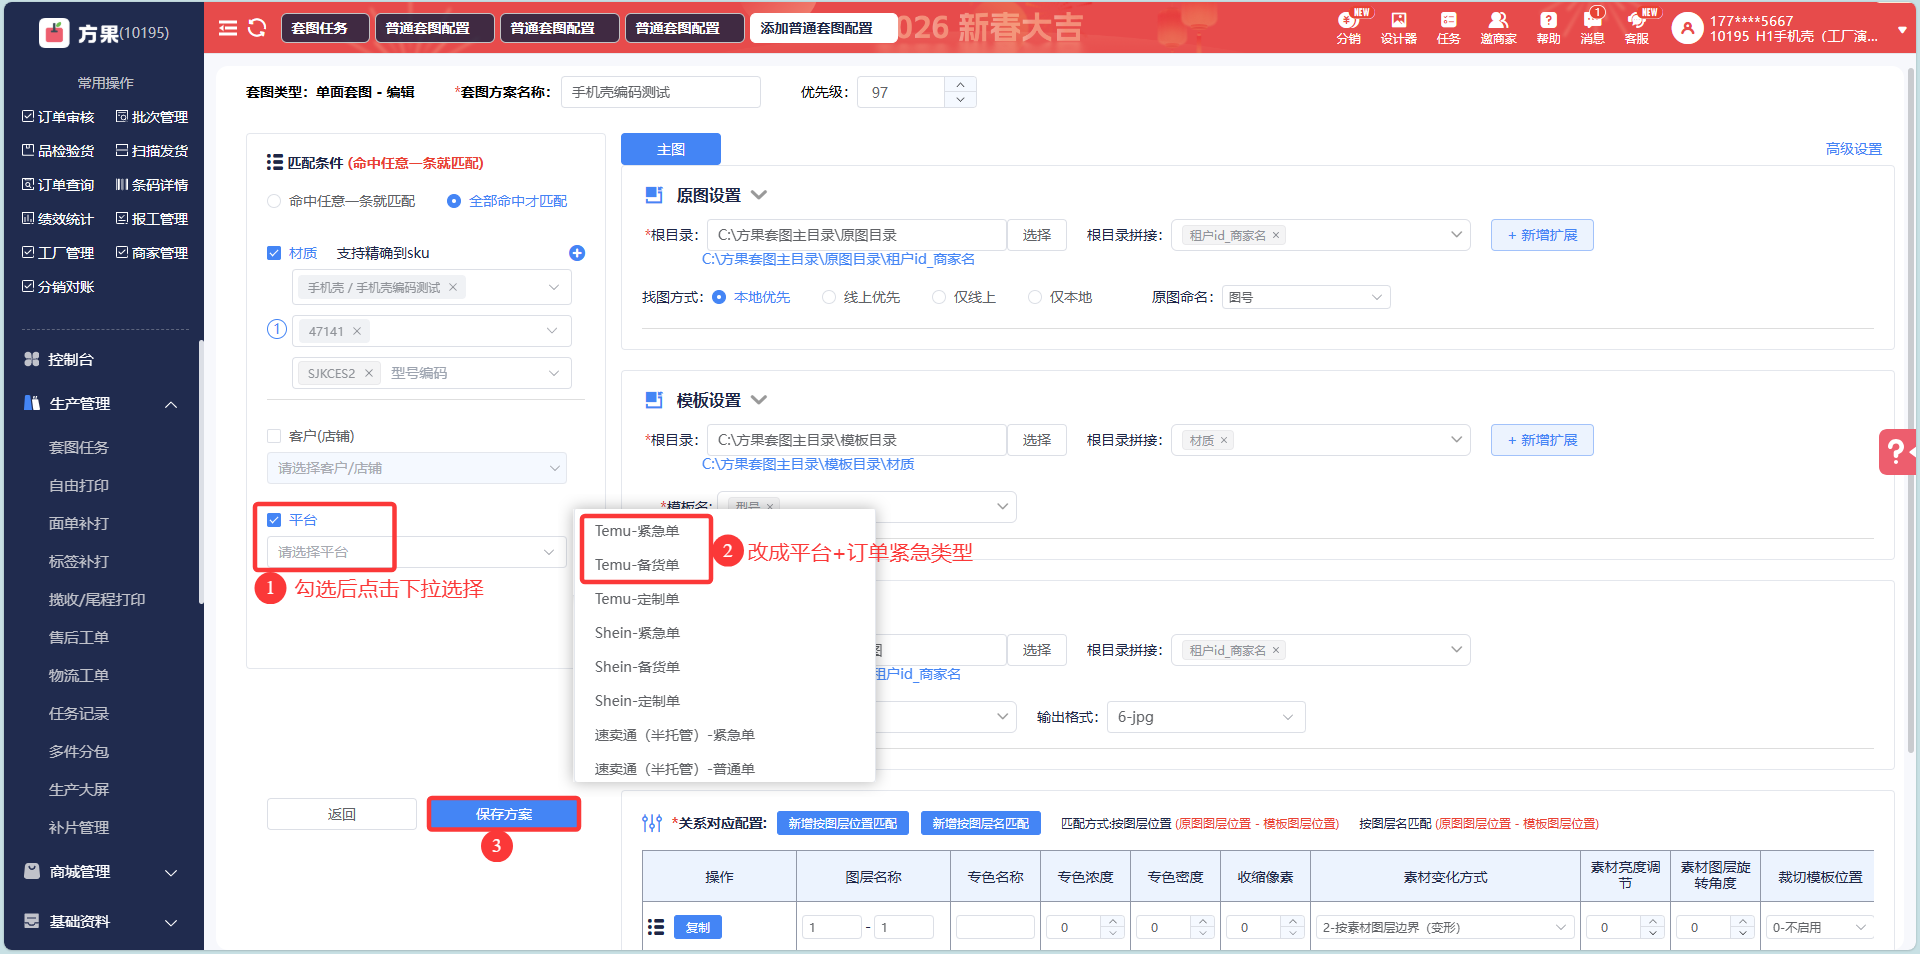Remove the SJKCES2 tag
This screenshot has height=954, width=1920.
point(369,373)
